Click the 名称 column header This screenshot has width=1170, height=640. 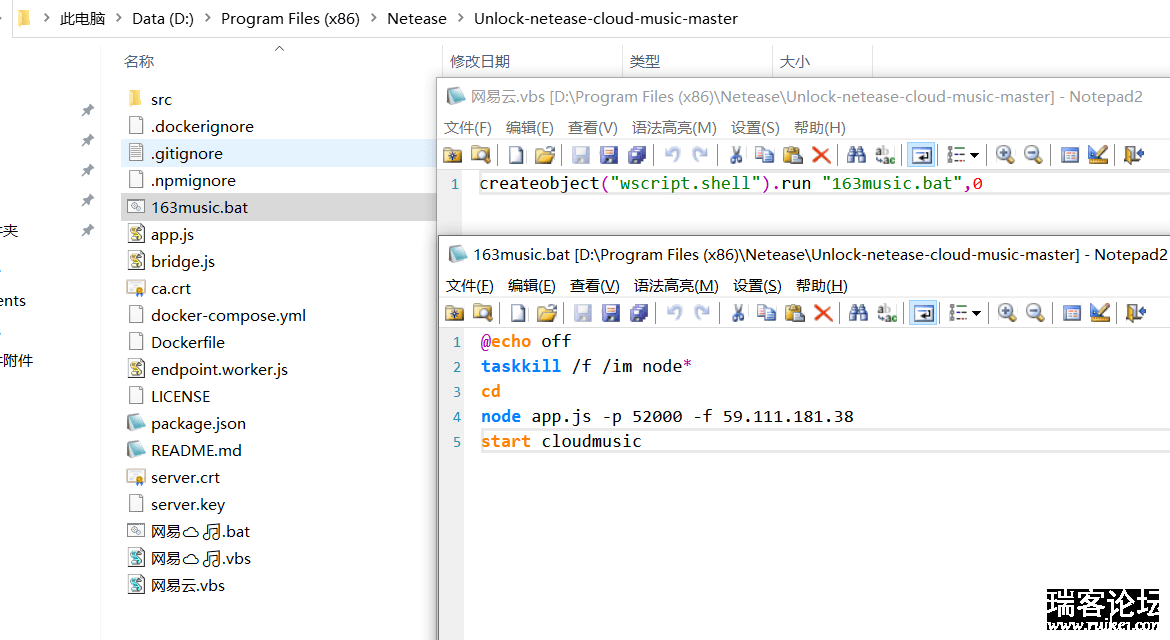pos(139,61)
